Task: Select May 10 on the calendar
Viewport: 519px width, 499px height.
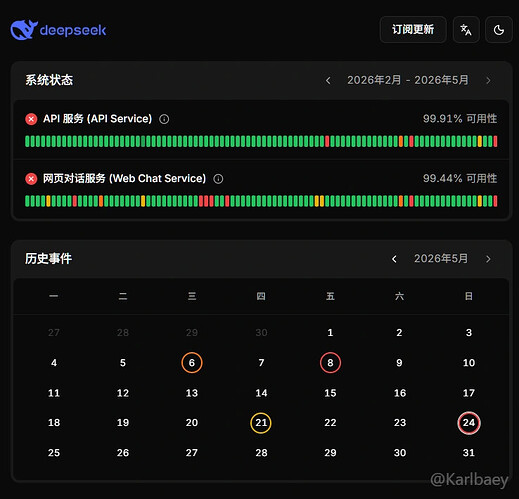Action: [469, 363]
